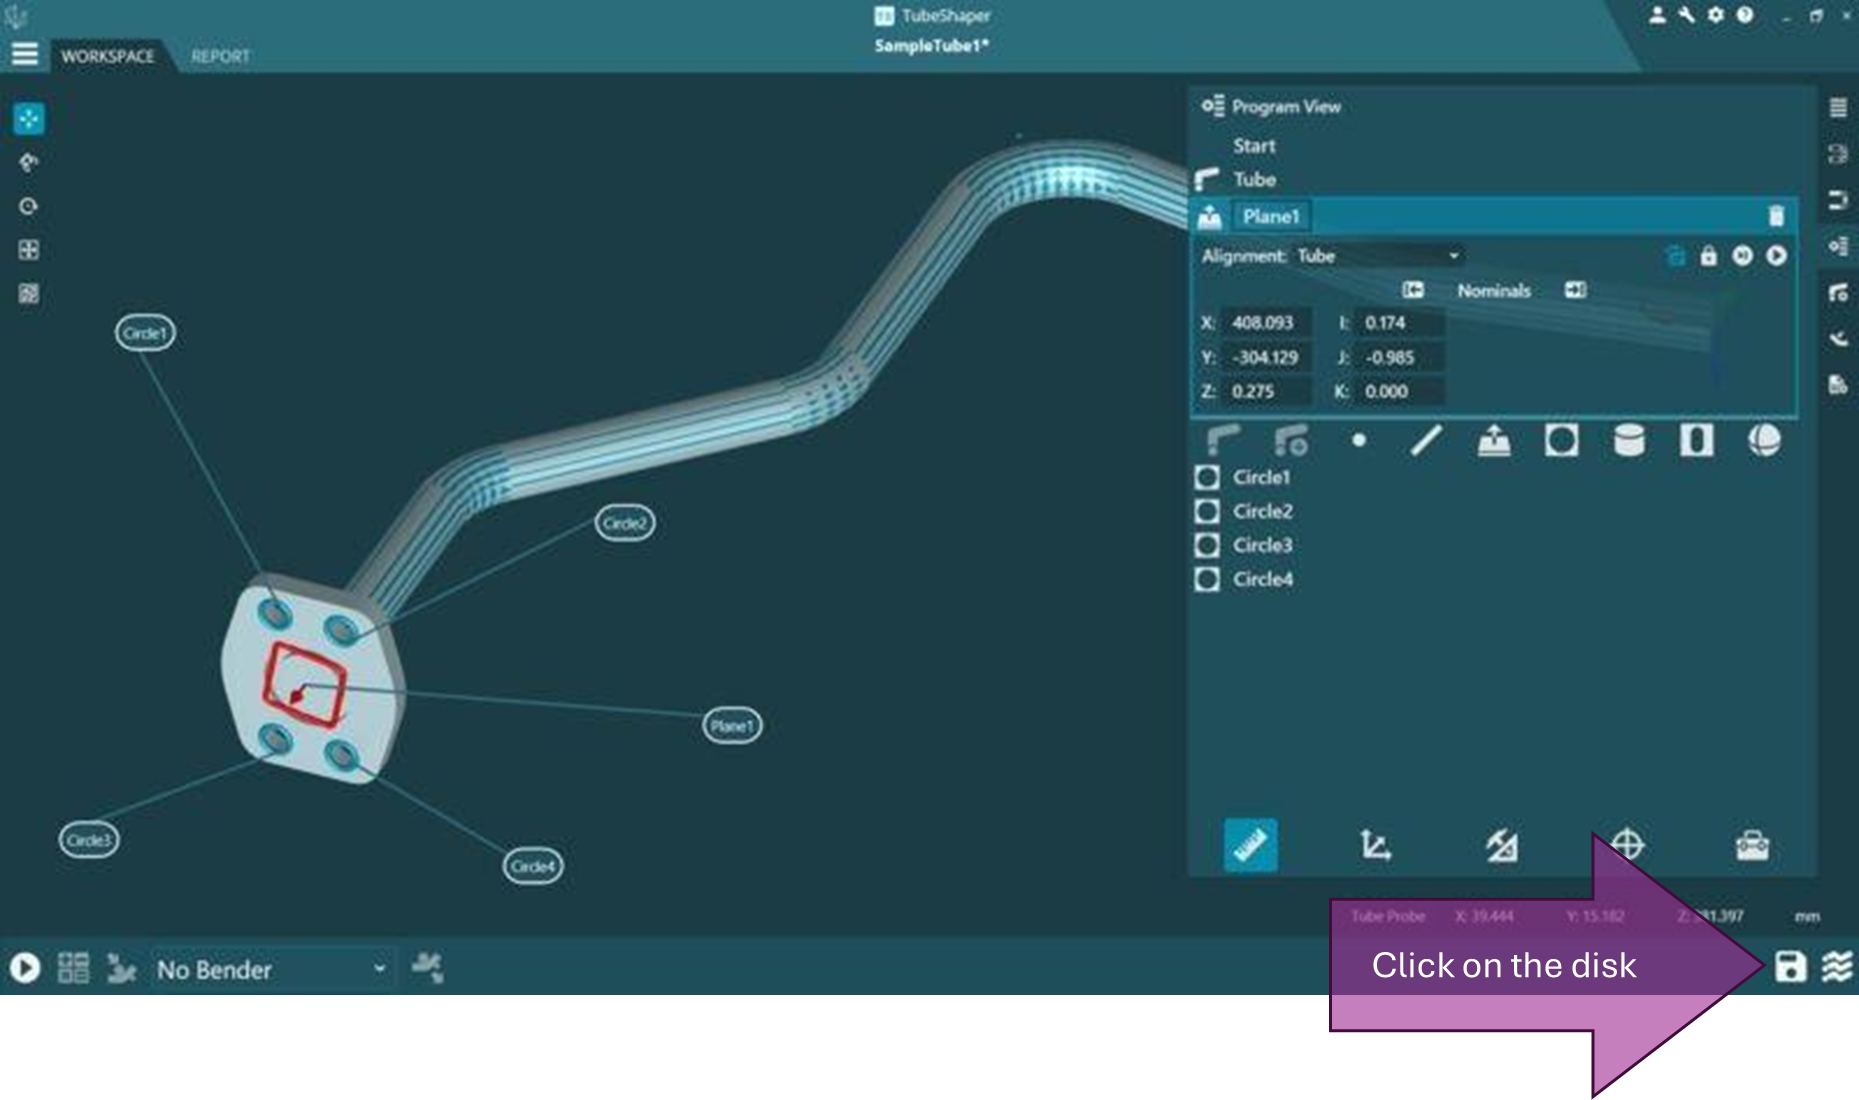Open the top list panel icon in right sidebar
The image size is (1859, 1100).
coord(1838,108)
